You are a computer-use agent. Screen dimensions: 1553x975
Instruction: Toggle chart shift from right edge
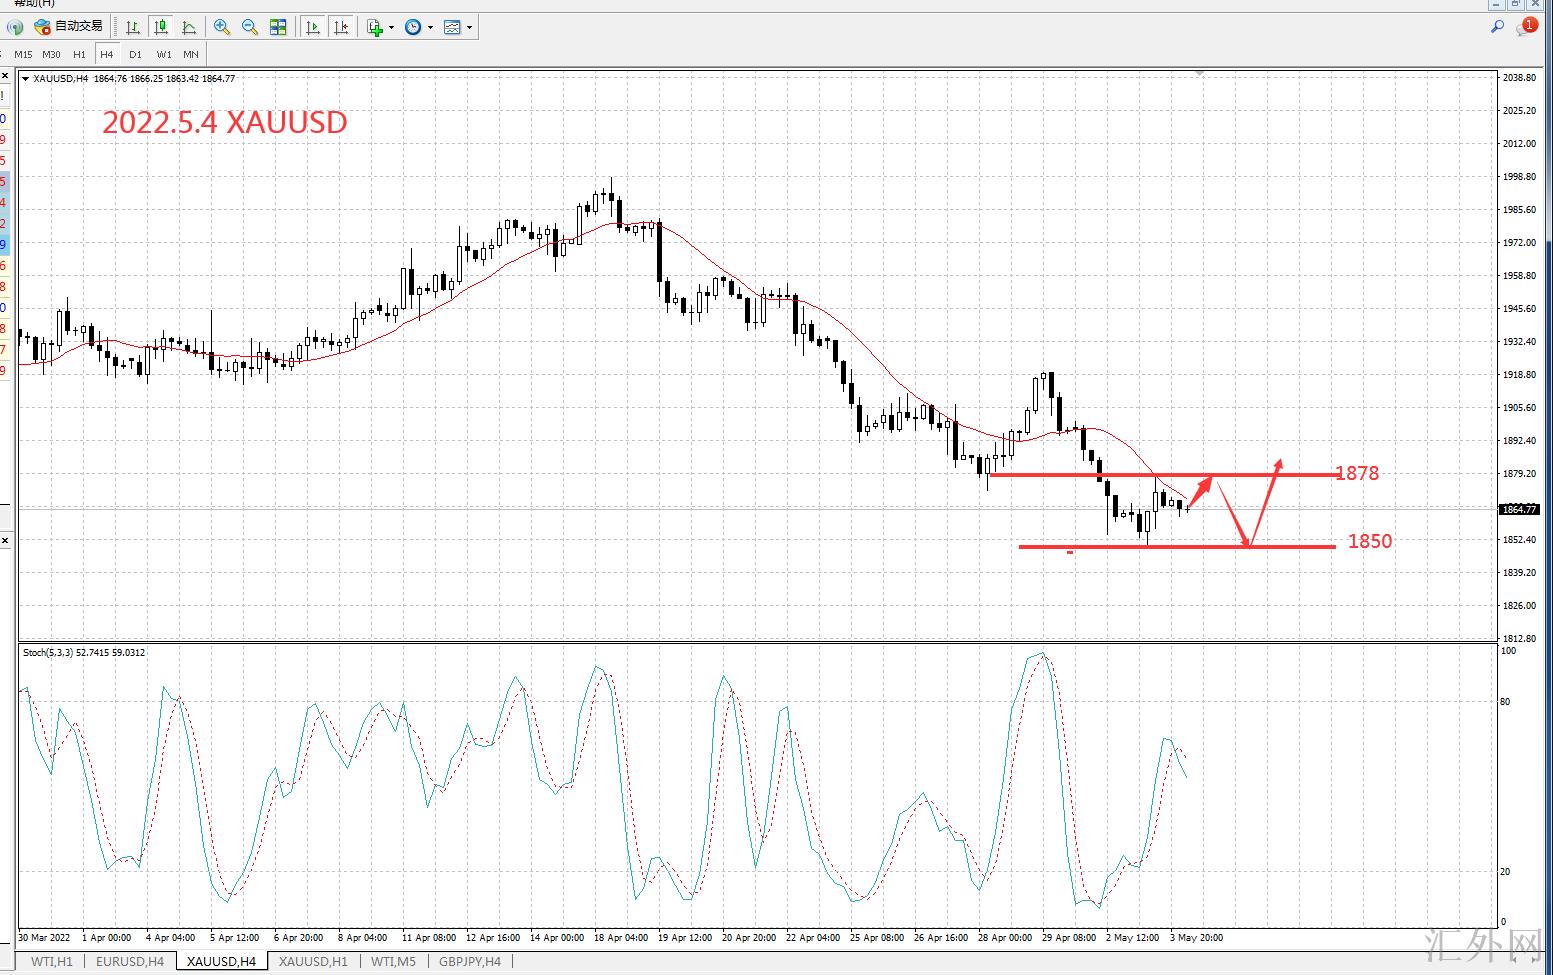pyautogui.click(x=341, y=27)
